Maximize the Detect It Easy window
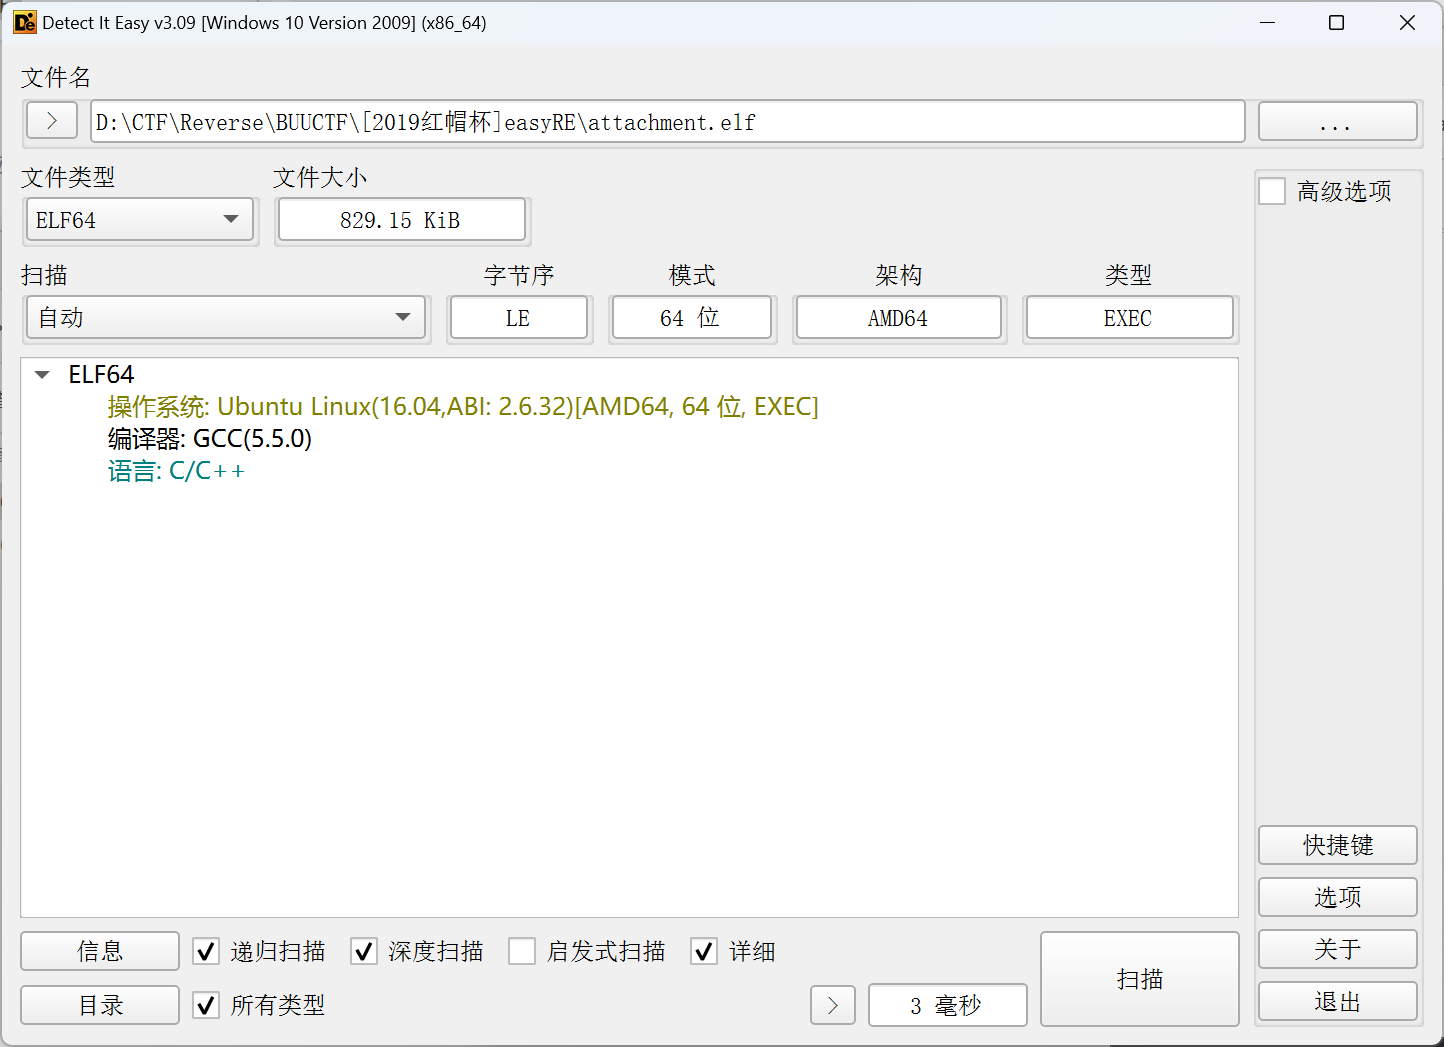This screenshot has width=1444, height=1047. click(1336, 22)
